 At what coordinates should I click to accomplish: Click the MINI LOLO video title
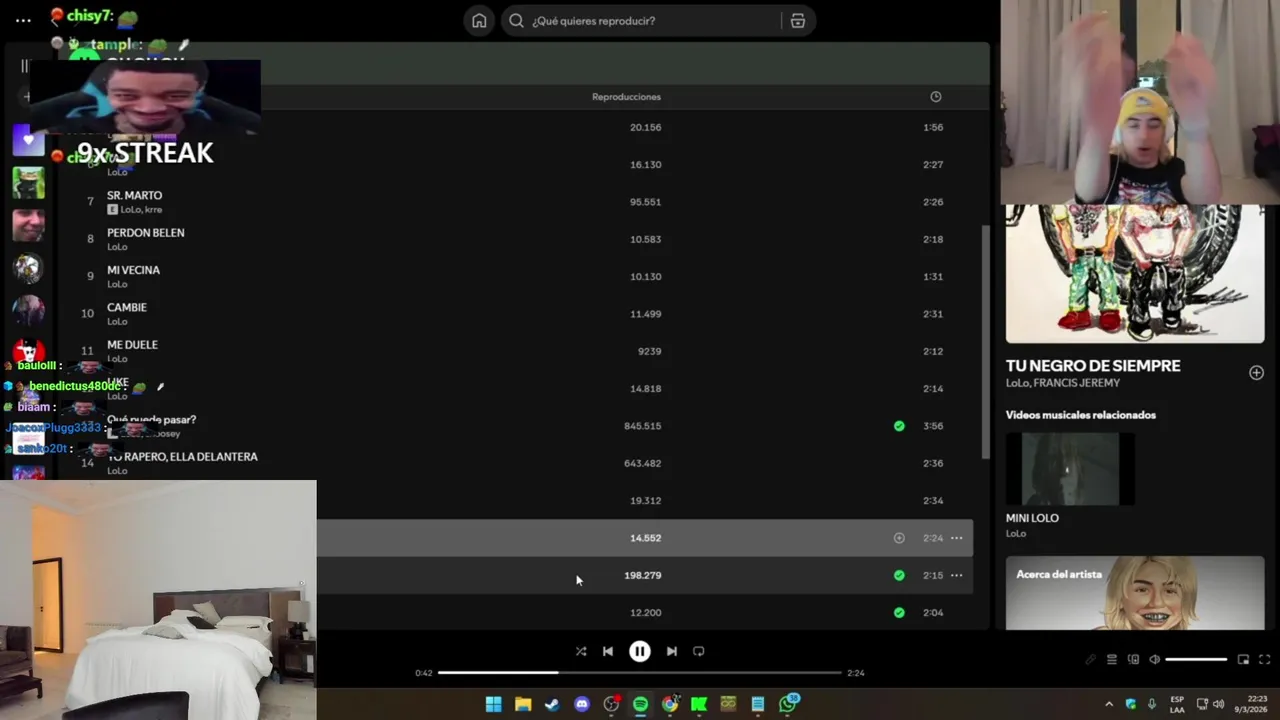pos(1032,518)
